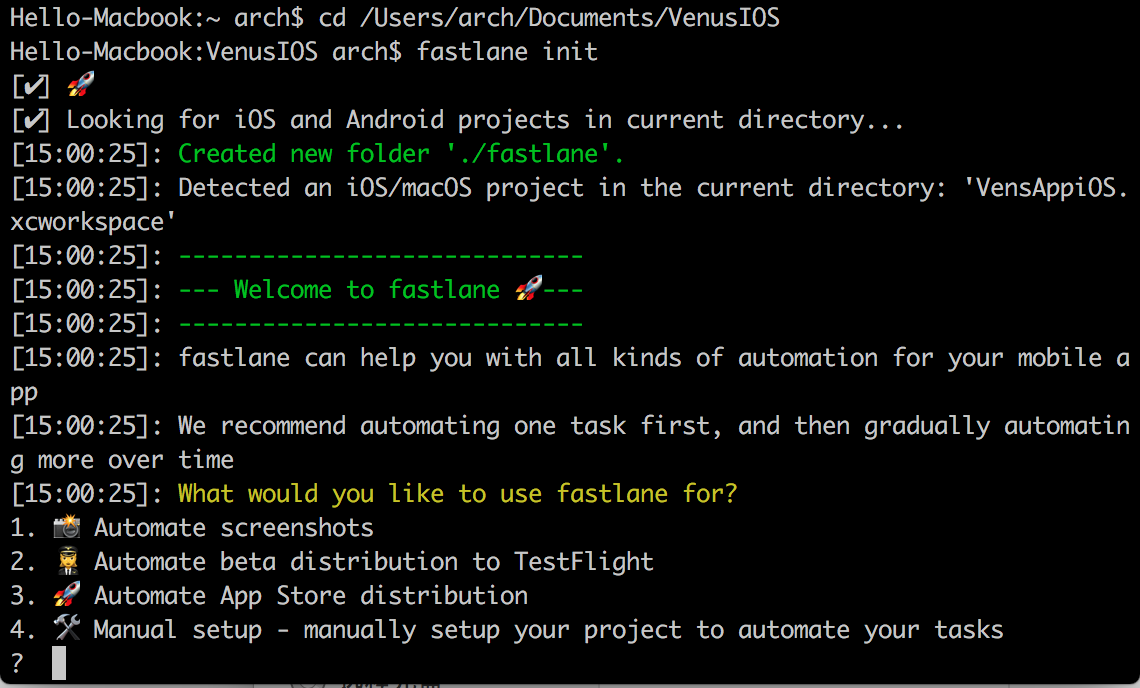Viewport: 1140px width, 688px height.
Task: Click the terminal cursor after the question mark prompt
Action: click(59, 663)
